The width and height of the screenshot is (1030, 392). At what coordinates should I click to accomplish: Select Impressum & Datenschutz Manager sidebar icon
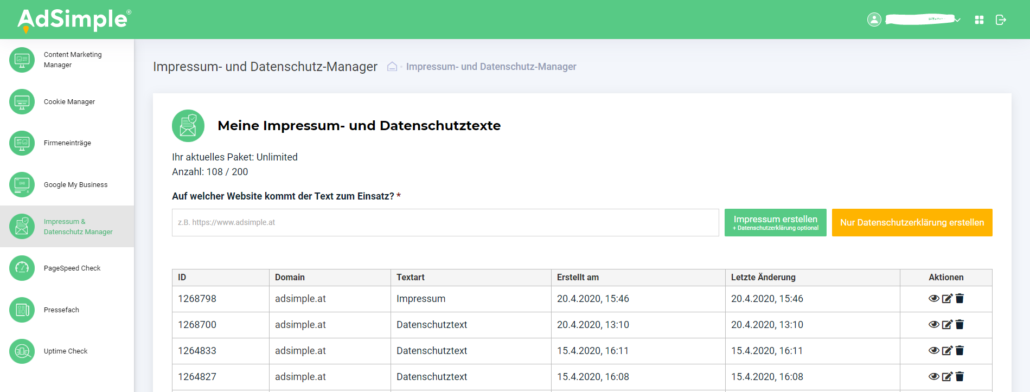22,226
